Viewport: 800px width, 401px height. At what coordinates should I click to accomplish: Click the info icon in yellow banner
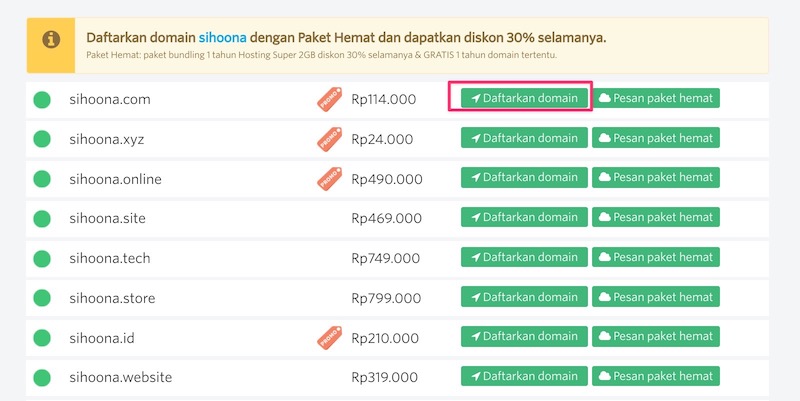(x=51, y=39)
